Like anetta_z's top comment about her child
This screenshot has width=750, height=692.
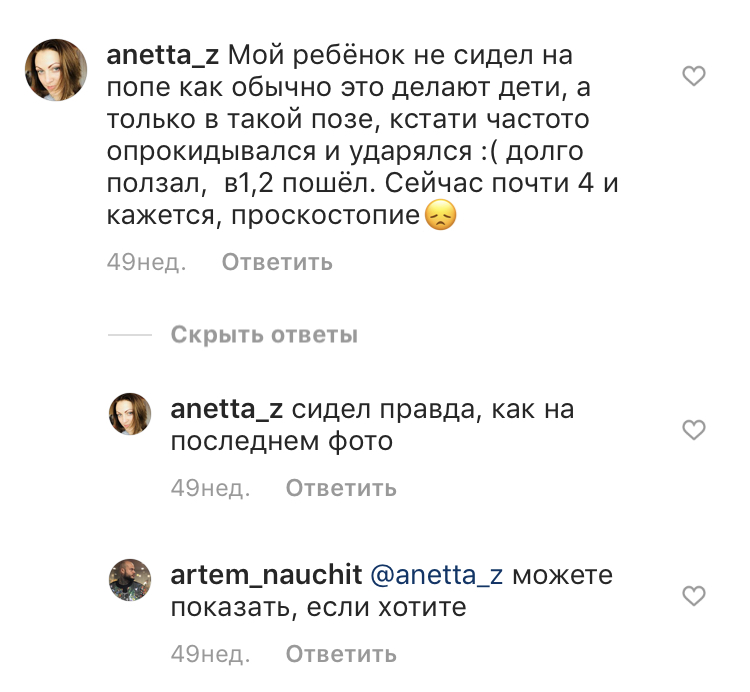coord(693,76)
